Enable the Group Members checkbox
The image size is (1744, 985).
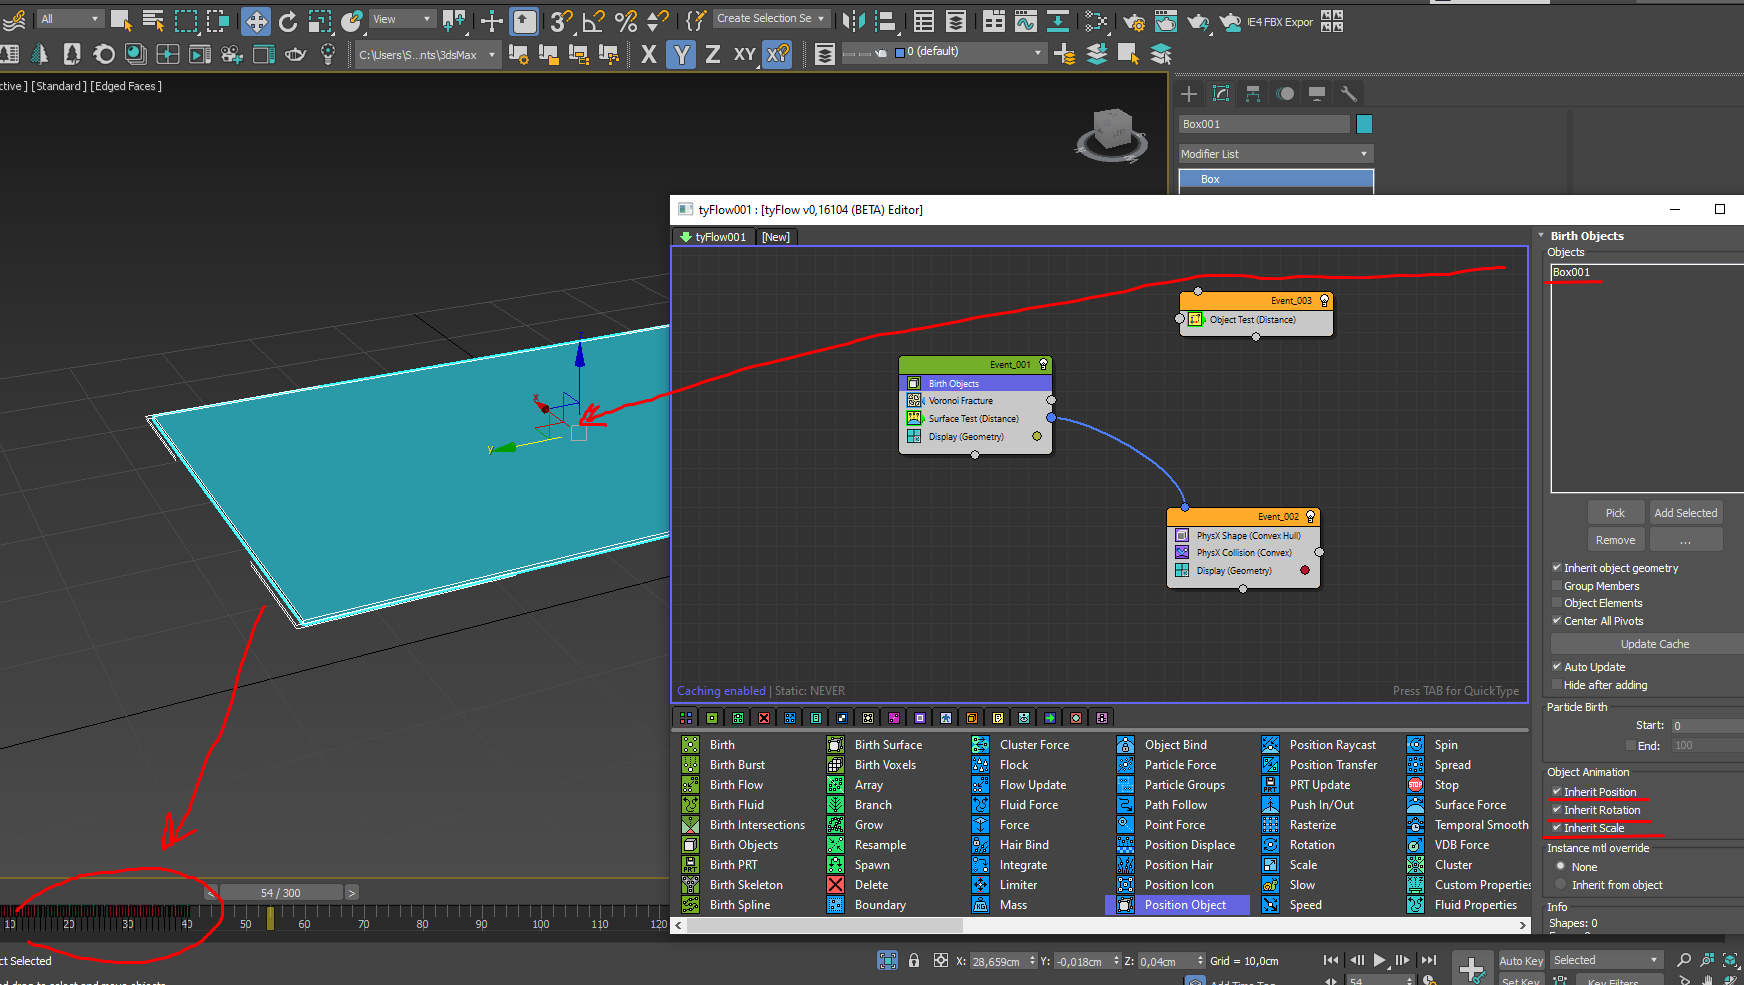1557,586
